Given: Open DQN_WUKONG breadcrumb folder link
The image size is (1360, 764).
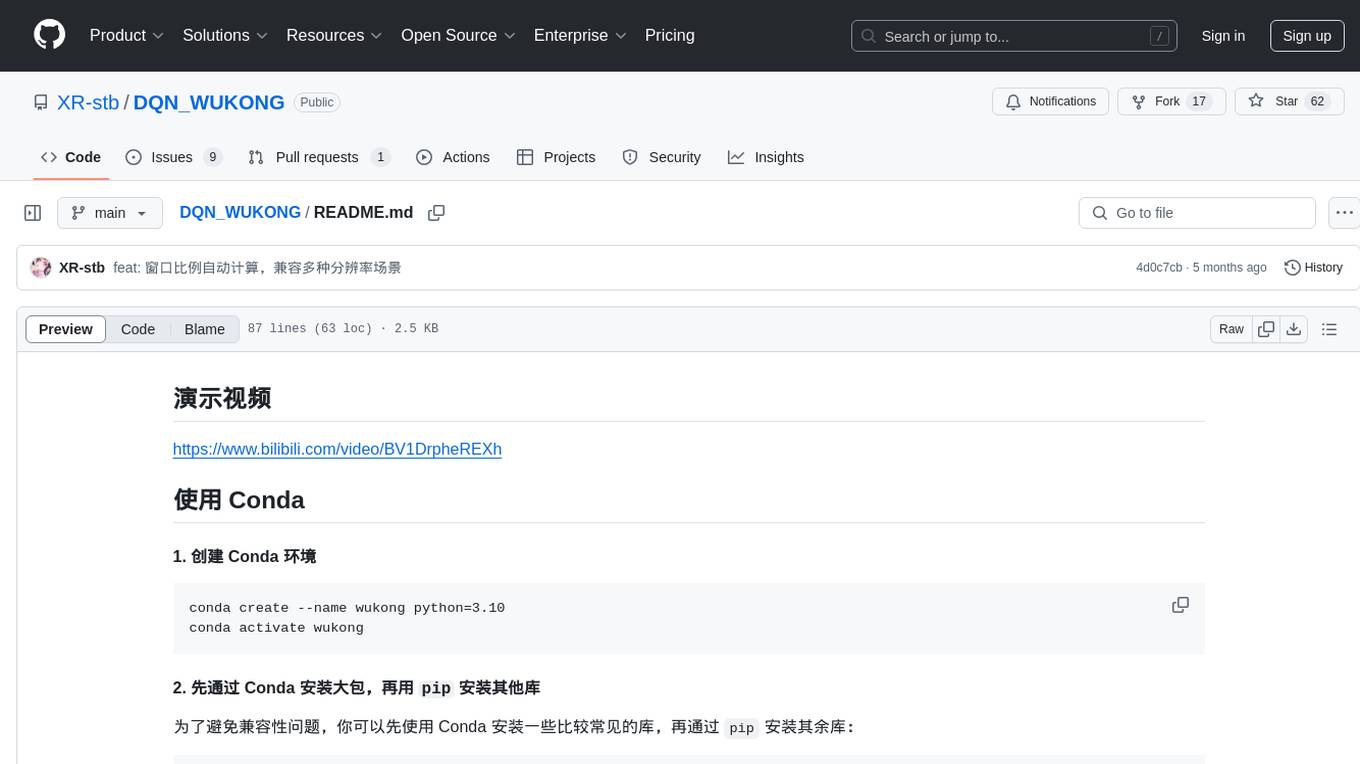Looking at the screenshot, I should [240, 212].
